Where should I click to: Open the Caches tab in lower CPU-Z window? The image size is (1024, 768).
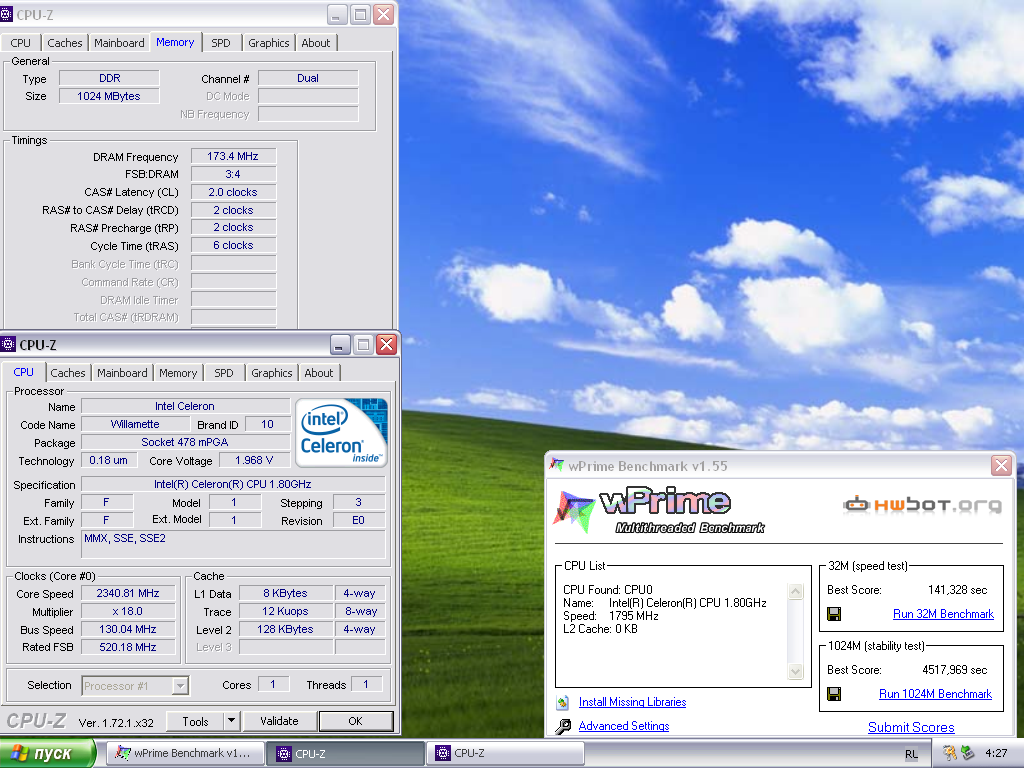coord(68,373)
